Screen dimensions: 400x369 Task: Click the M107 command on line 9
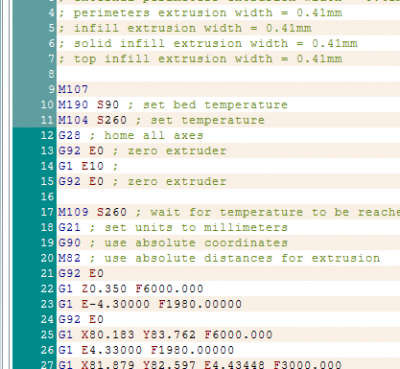pos(73,89)
